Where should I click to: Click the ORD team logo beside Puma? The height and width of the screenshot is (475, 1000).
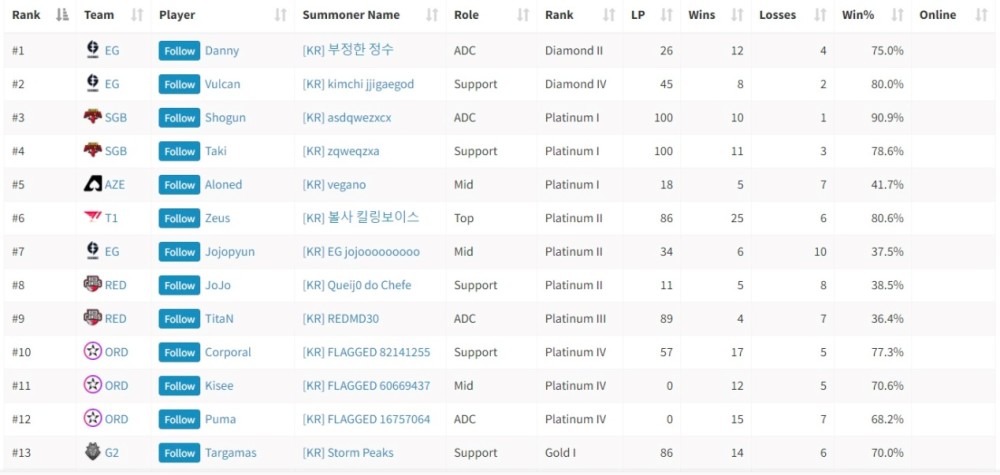[x=92, y=419]
